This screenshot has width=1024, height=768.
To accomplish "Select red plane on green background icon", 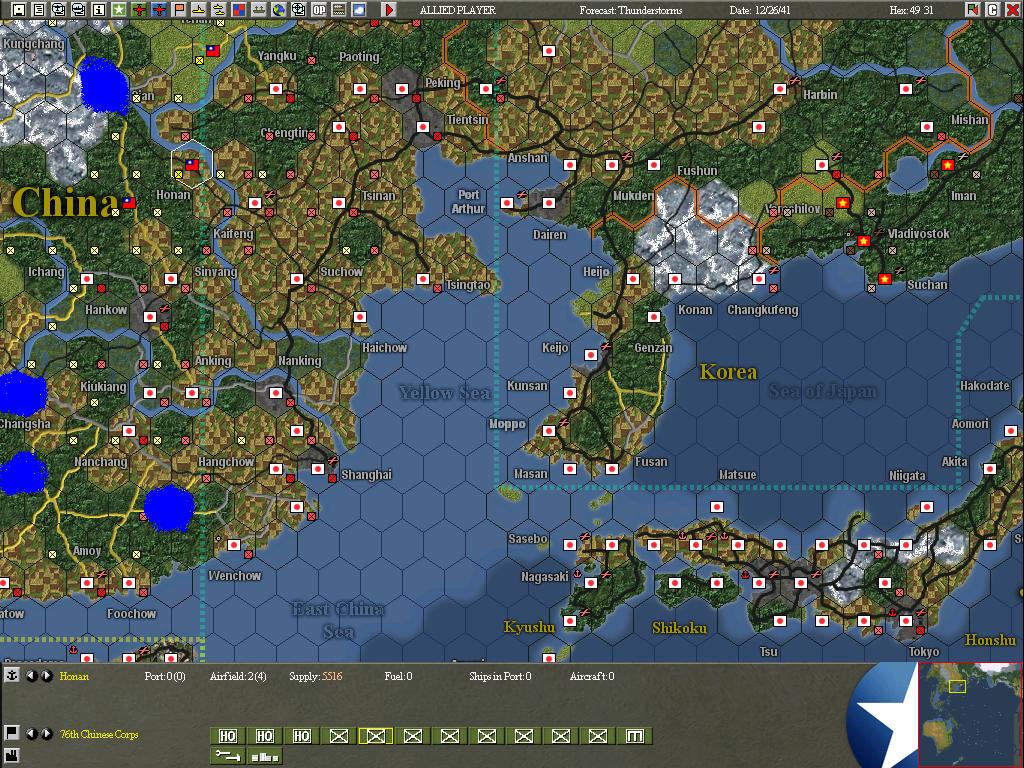I will 138,9.
